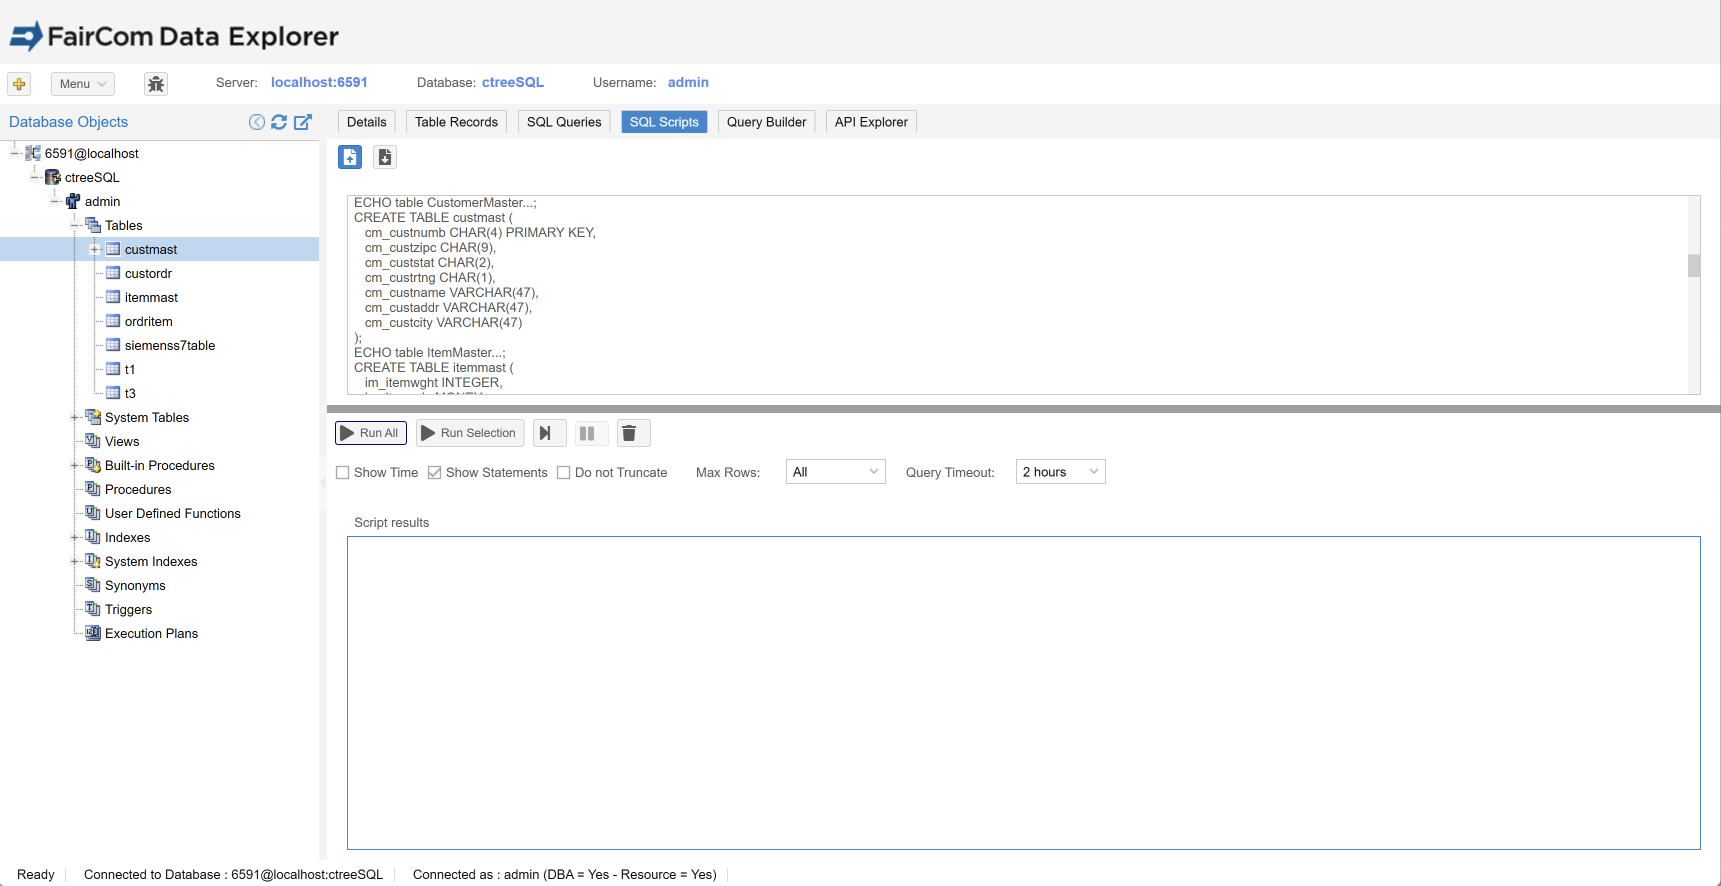Click the t3 table icon

click(113, 393)
